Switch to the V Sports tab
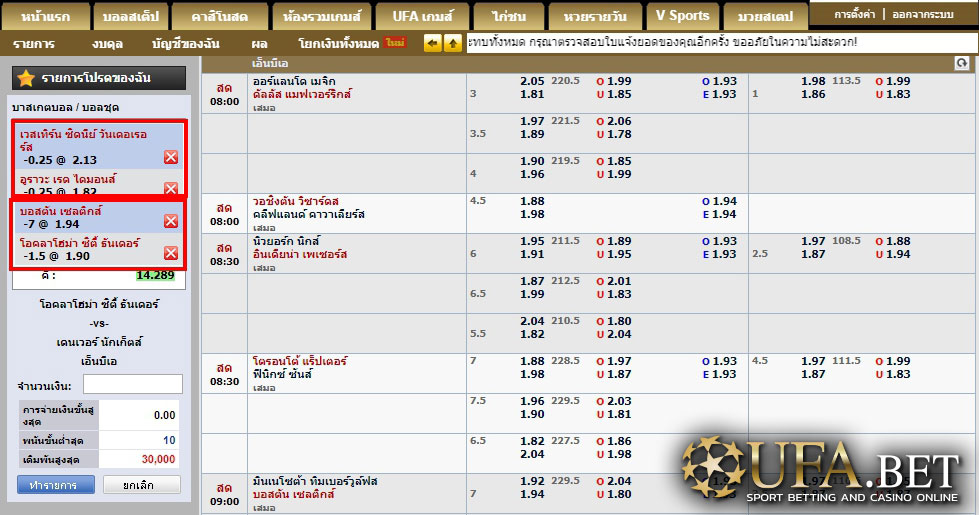This screenshot has width=979, height=515. tap(682, 16)
